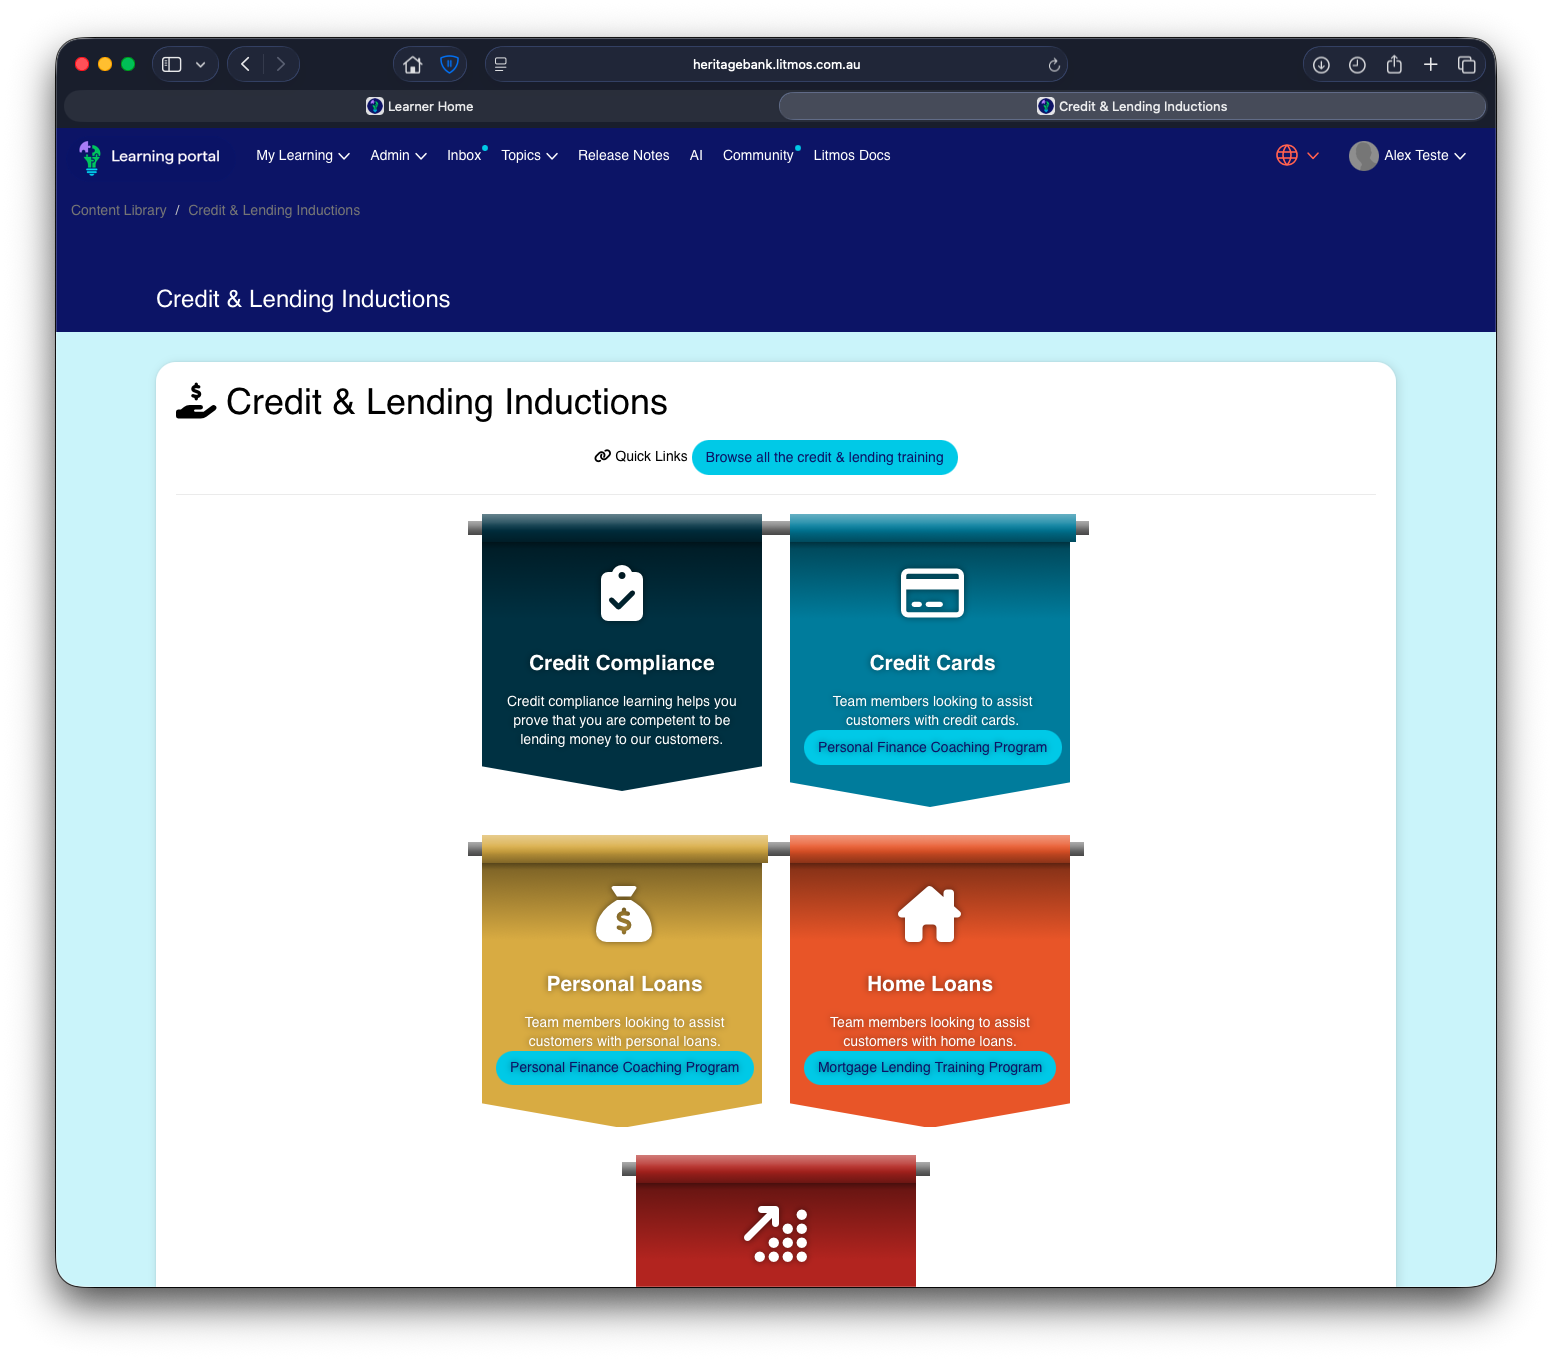Click the Quick Links chain-link icon
1552x1361 pixels.
click(602, 456)
